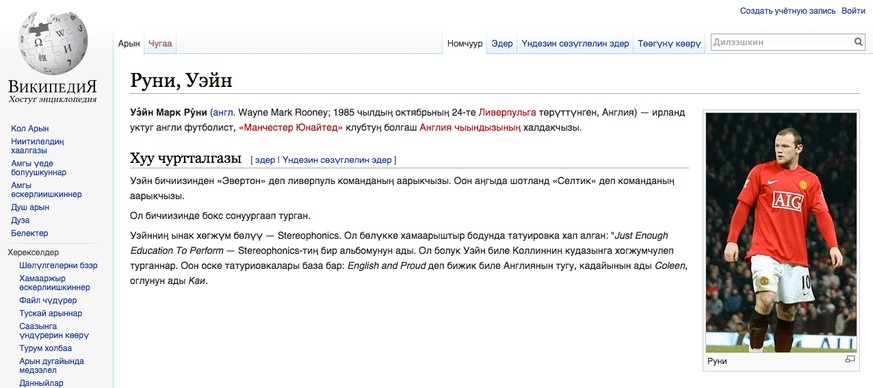Click the Хостуг энциклопедия tagline

(52, 99)
